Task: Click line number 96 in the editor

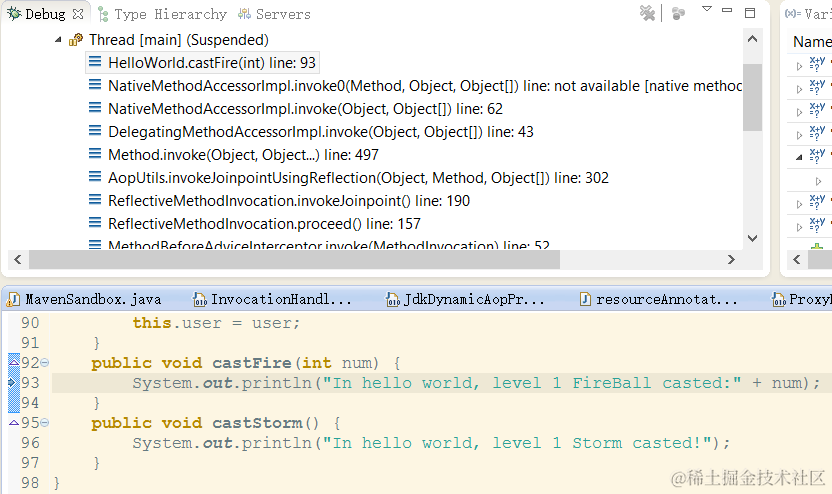Action: tap(30, 443)
